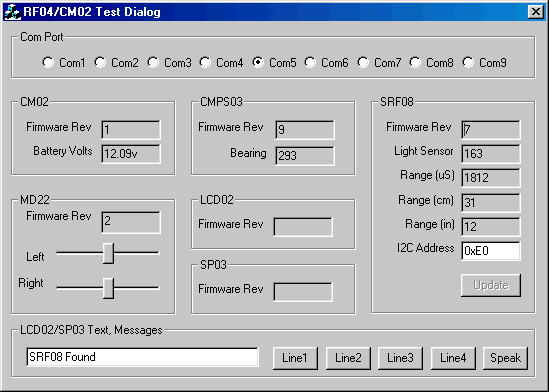Click the Bearing field showing 293

(x=305, y=156)
